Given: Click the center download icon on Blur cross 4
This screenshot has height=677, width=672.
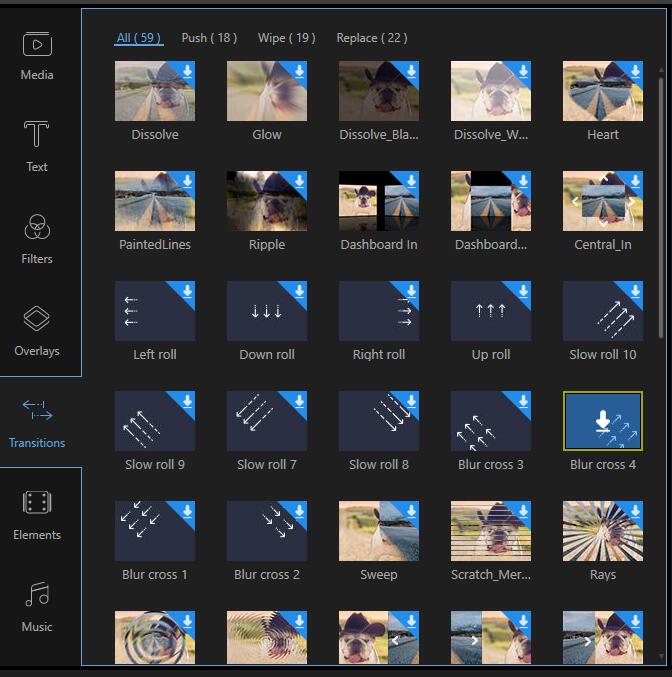Looking at the screenshot, I should (602, 421).
